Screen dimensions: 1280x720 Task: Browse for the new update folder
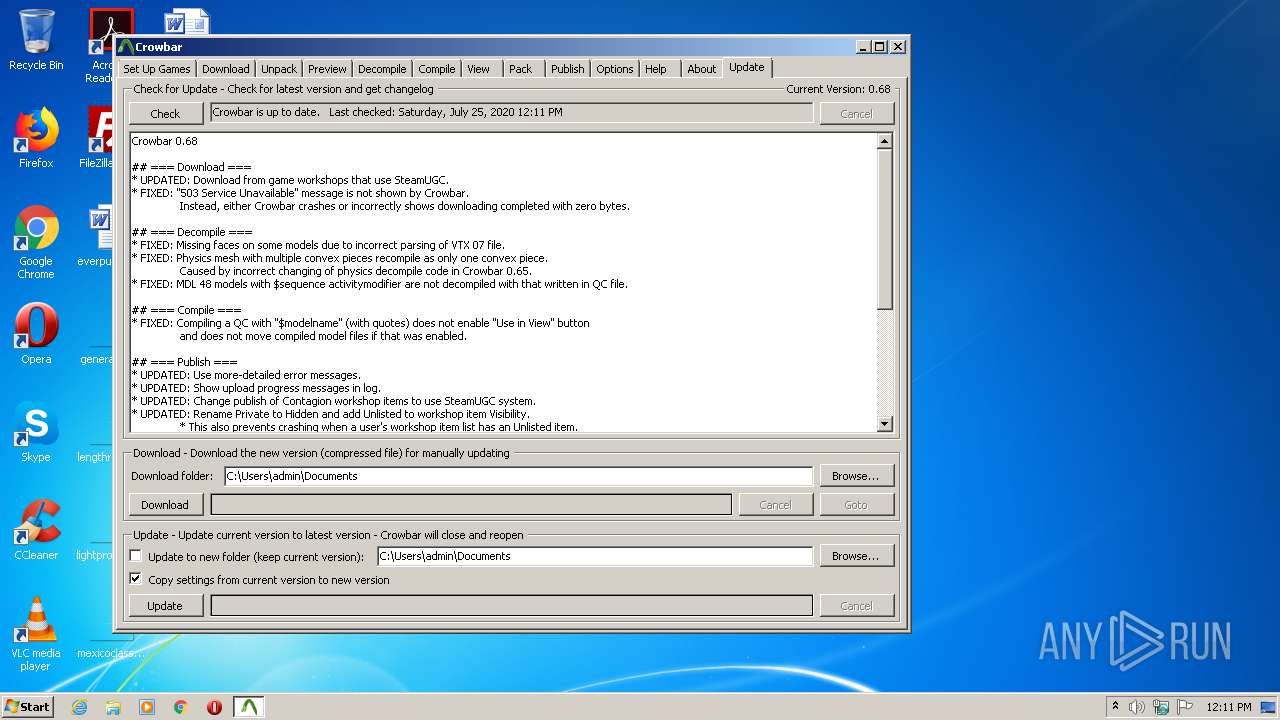[x=856, y=556]
